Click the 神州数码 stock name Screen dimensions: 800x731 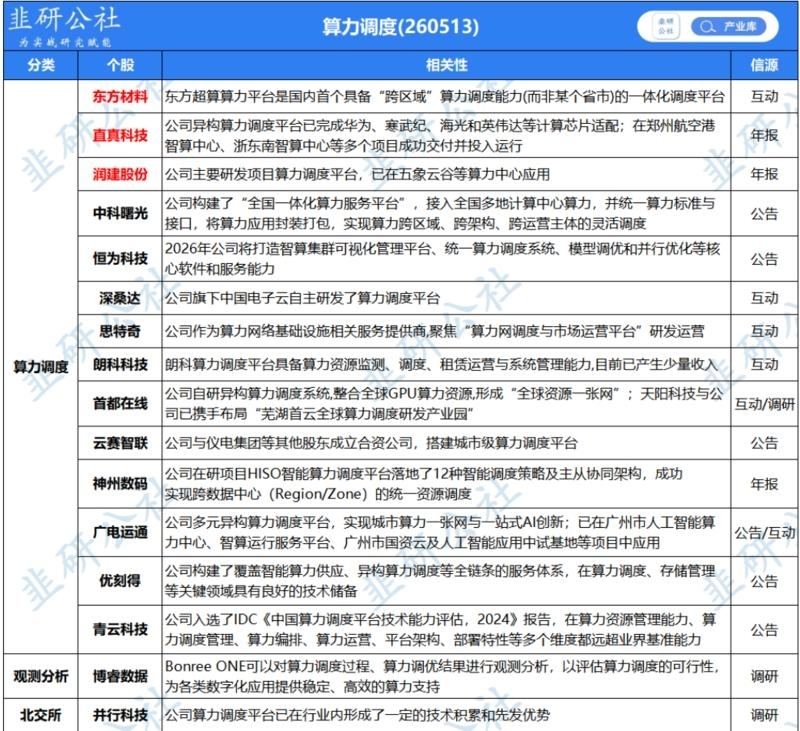(120, 483)
